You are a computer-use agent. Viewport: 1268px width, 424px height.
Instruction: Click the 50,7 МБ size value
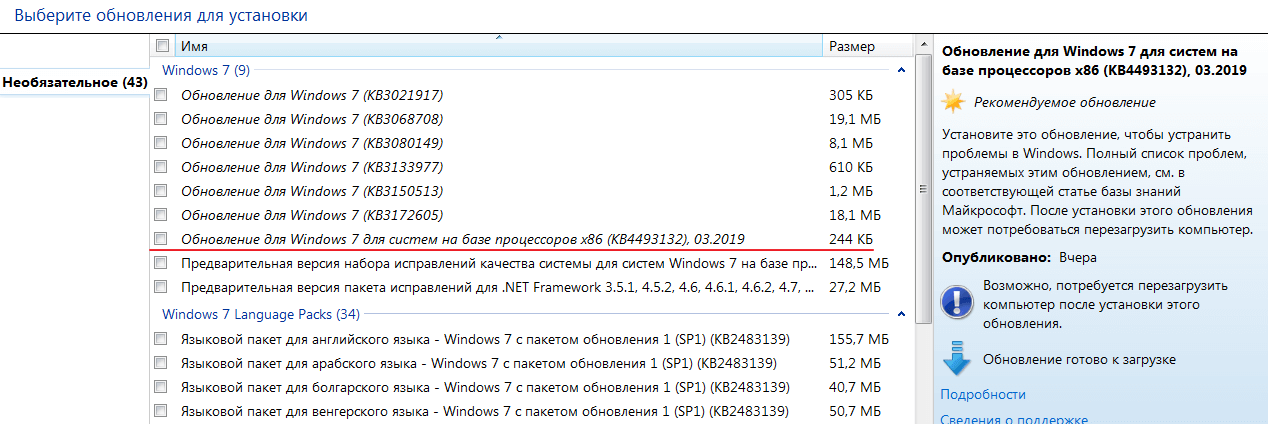coord(854,411)
